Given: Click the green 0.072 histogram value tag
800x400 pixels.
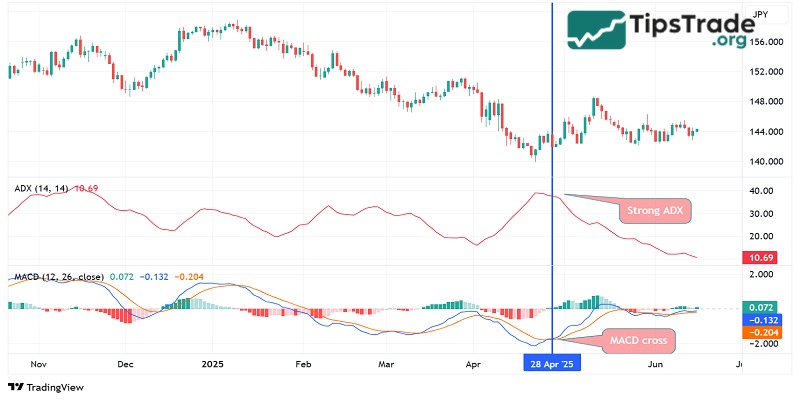Looking at the screenshot, I should (762, 307).
